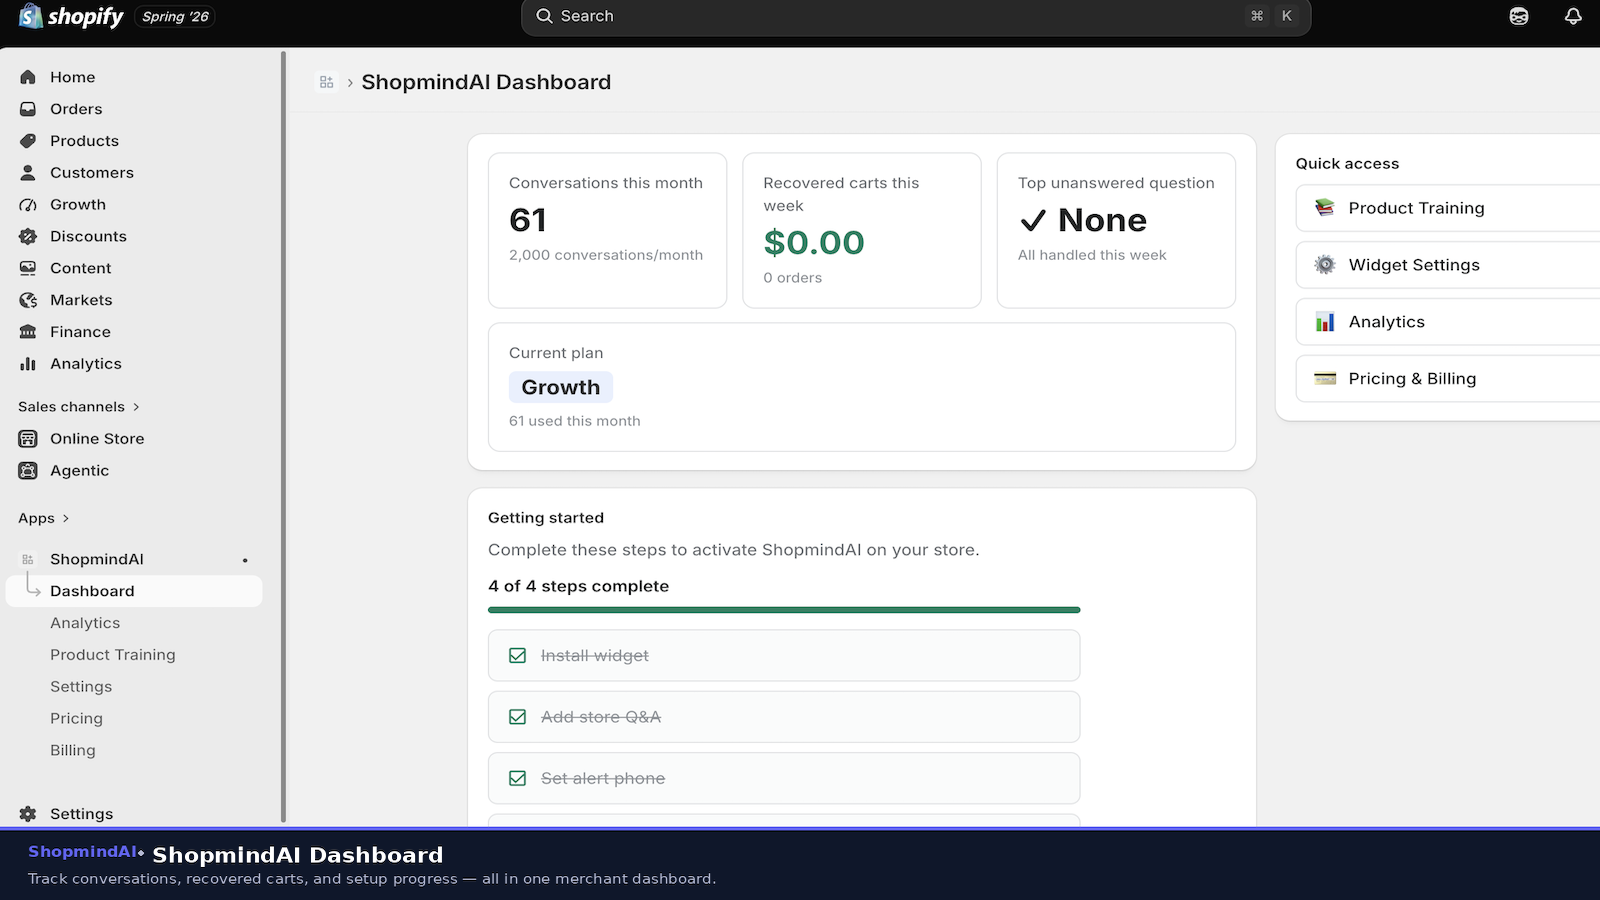Click the ShopmindAI link in bottom banner
The width and height of the screenshot is (1600, 900).
83,852
